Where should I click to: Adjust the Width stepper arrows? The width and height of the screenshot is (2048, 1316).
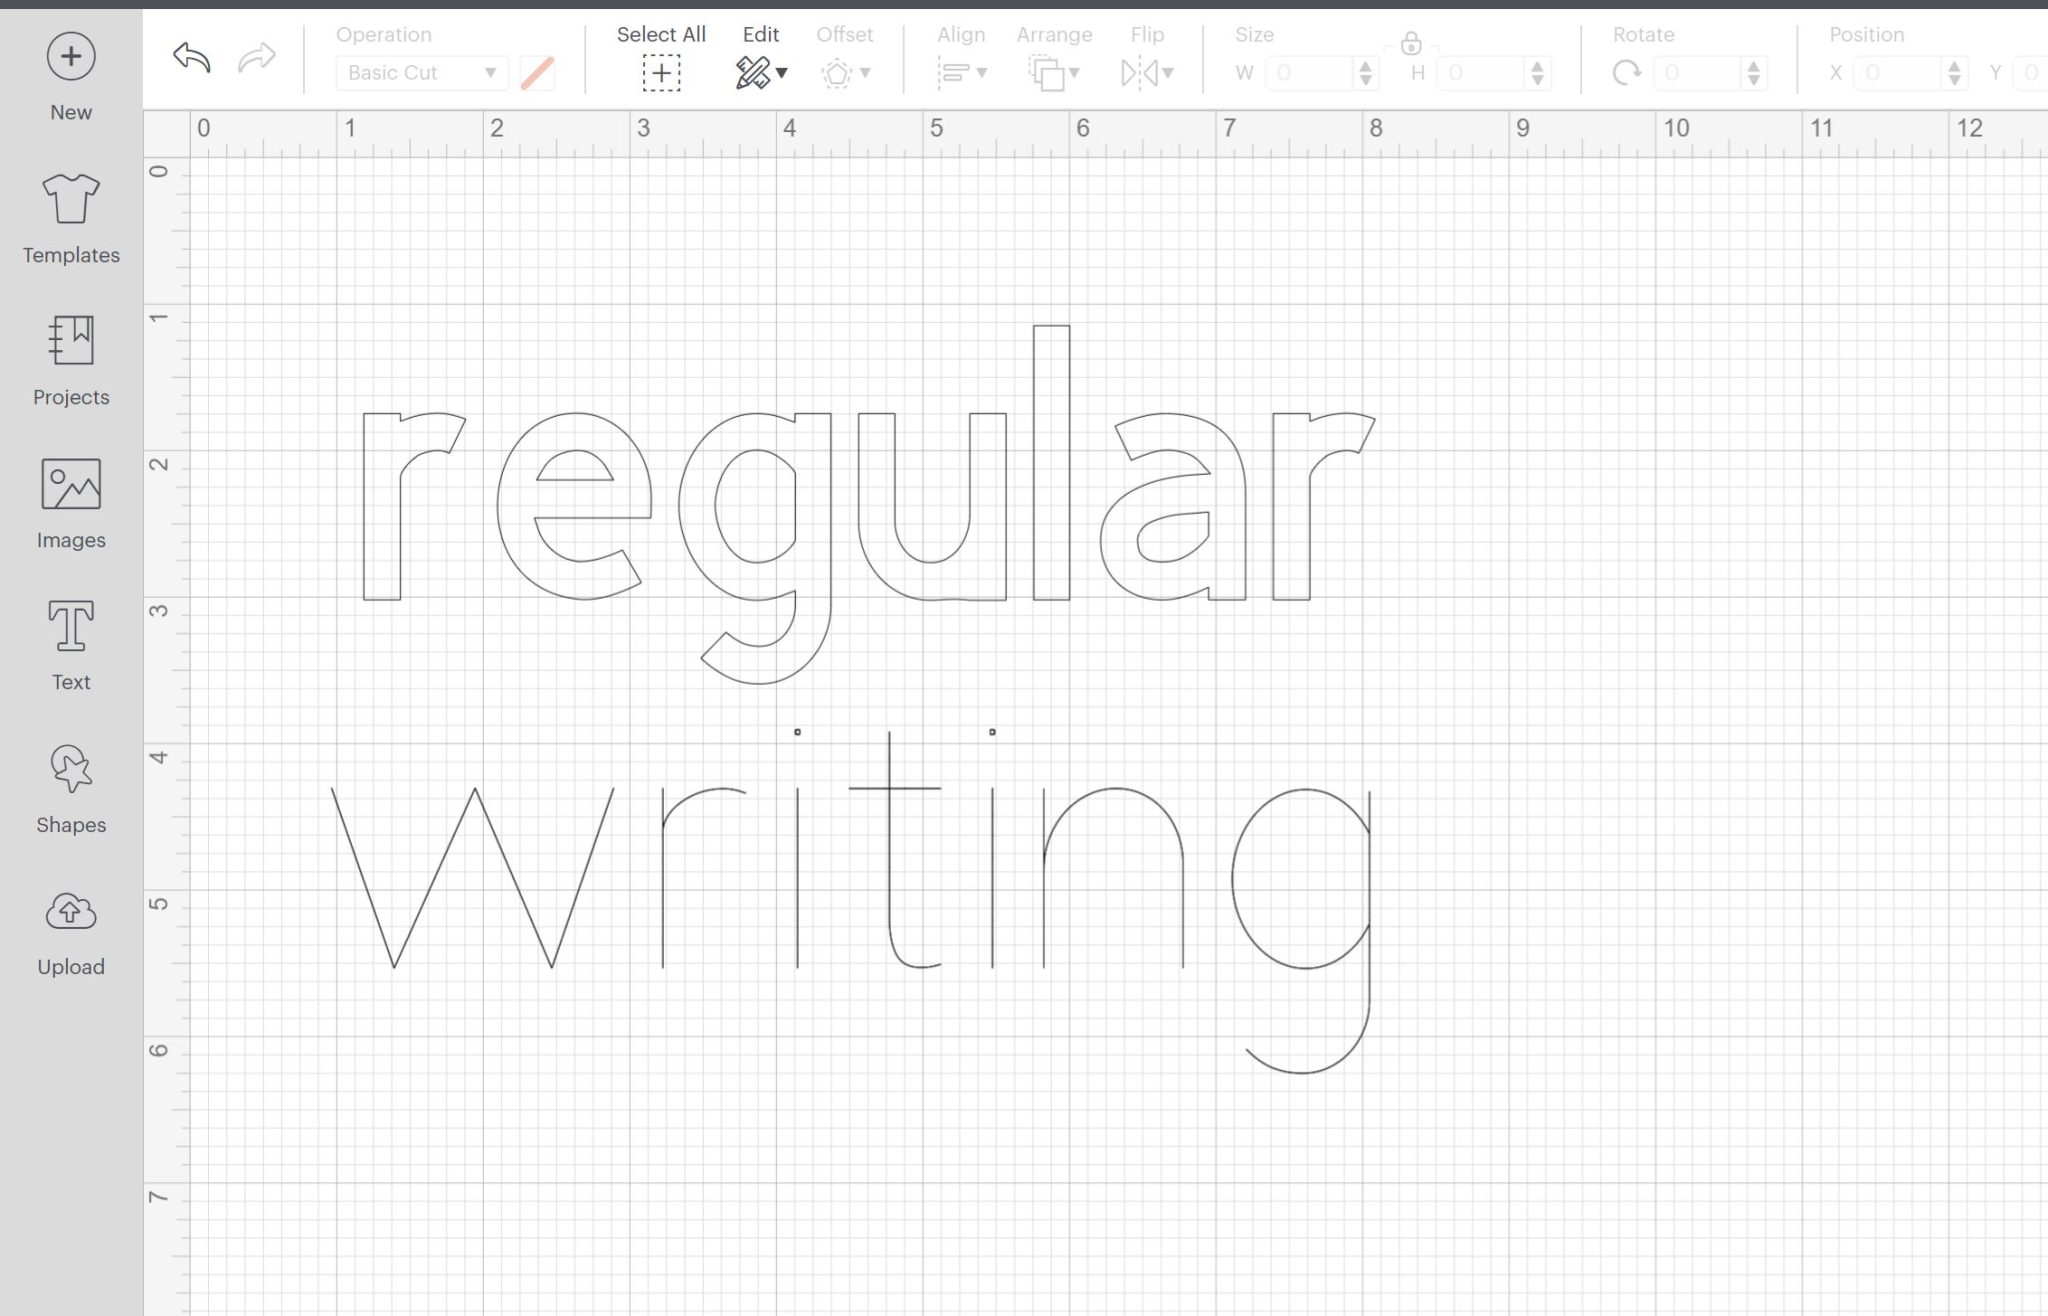pyautogui.click(x=1365, y=73)
